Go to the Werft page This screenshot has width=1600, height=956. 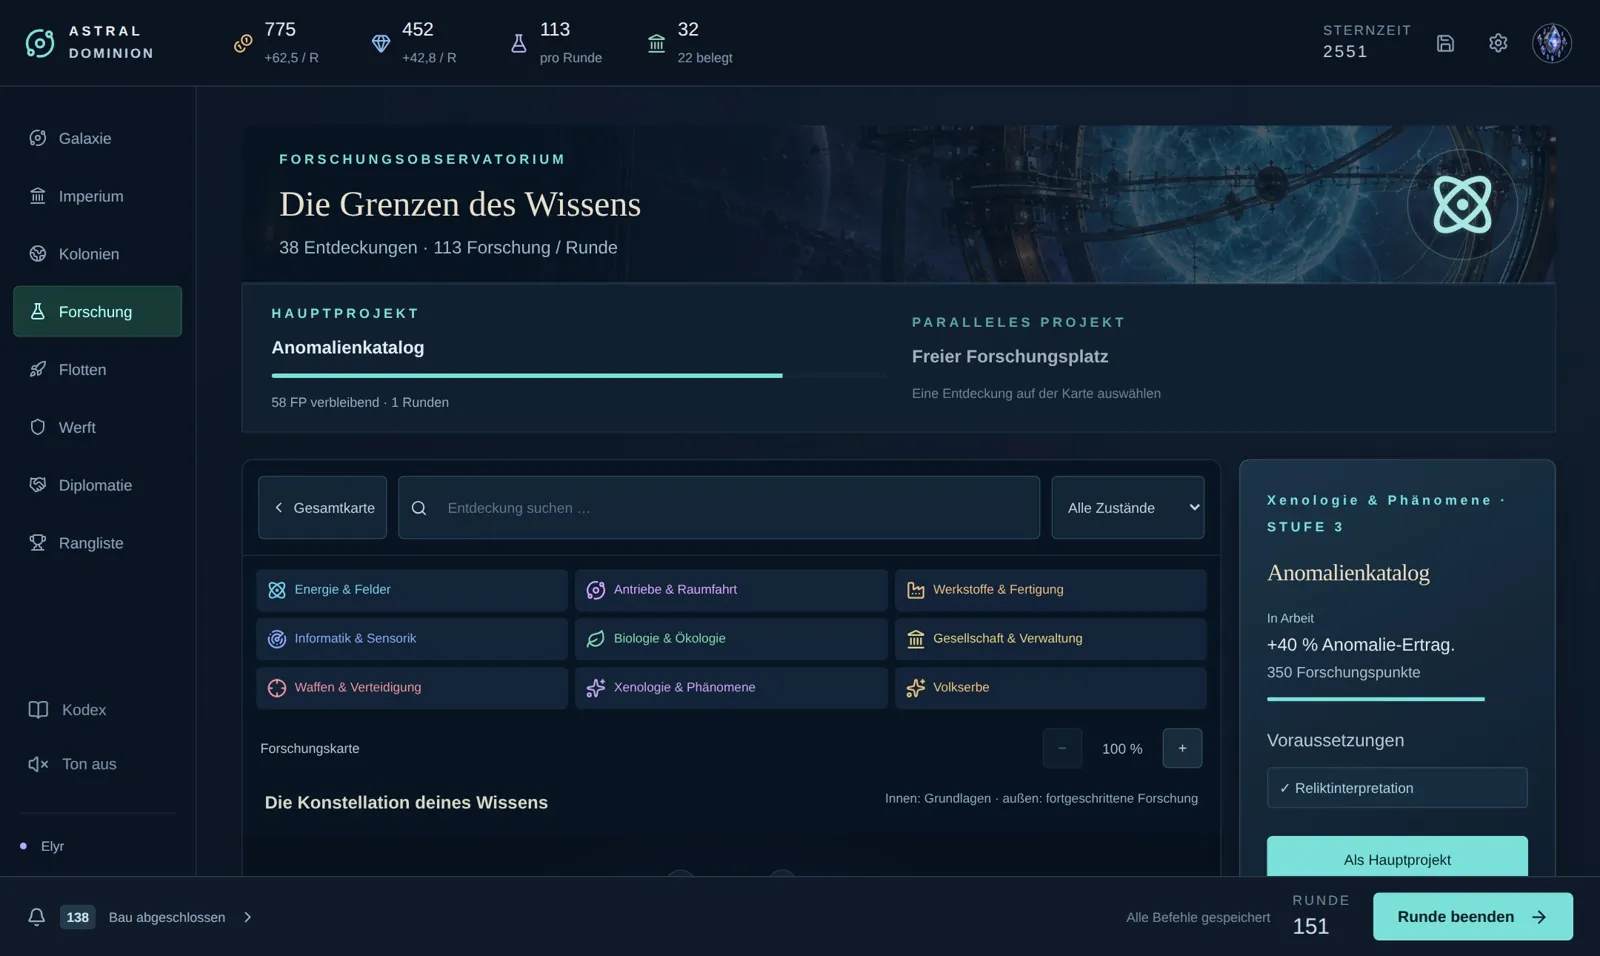98,427
